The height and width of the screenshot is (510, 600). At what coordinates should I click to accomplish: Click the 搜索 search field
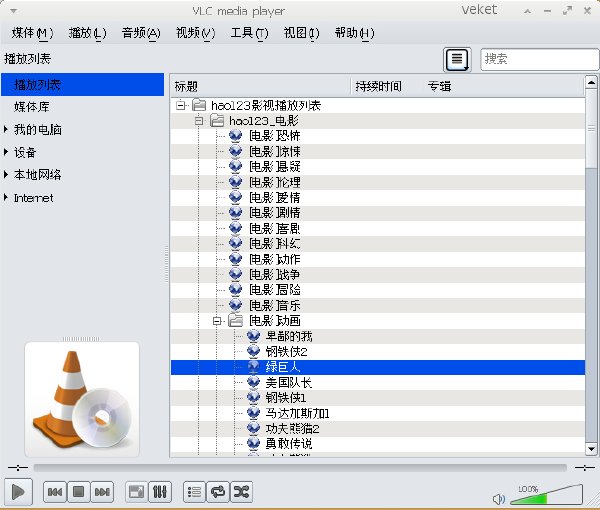[x=540, y=59]
